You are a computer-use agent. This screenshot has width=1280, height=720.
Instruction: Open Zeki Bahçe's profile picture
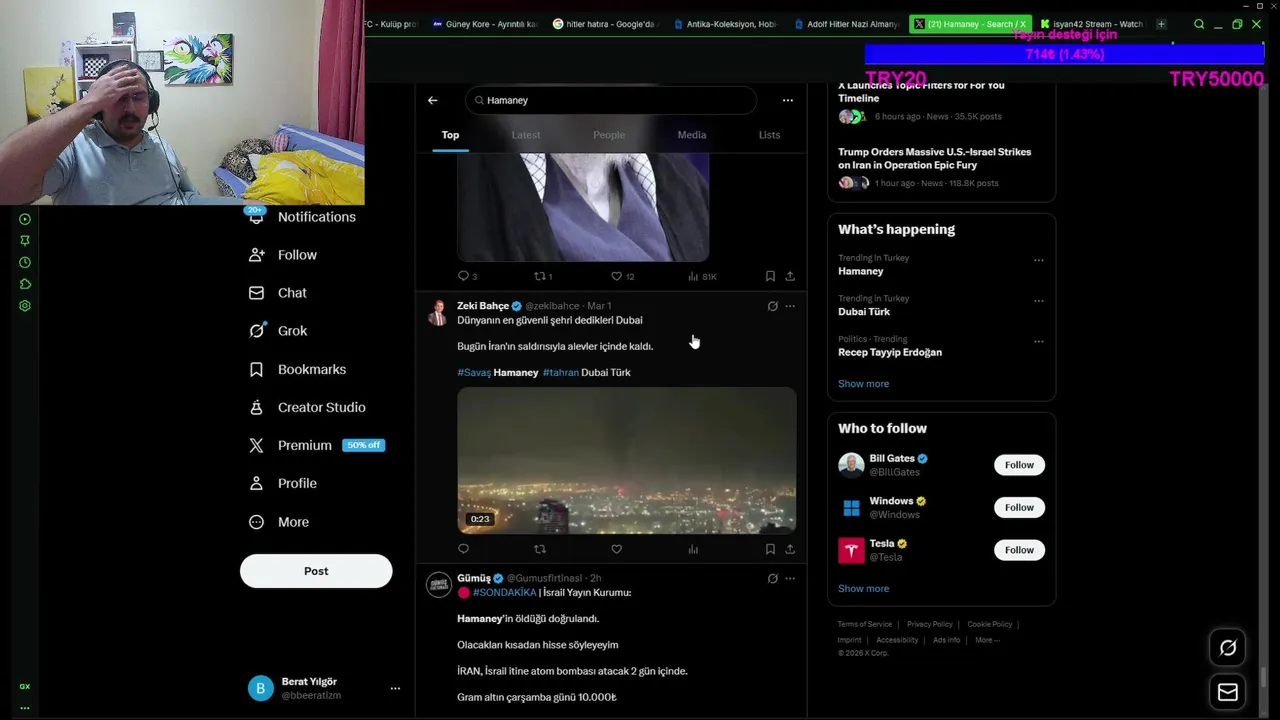coord(438,313)
